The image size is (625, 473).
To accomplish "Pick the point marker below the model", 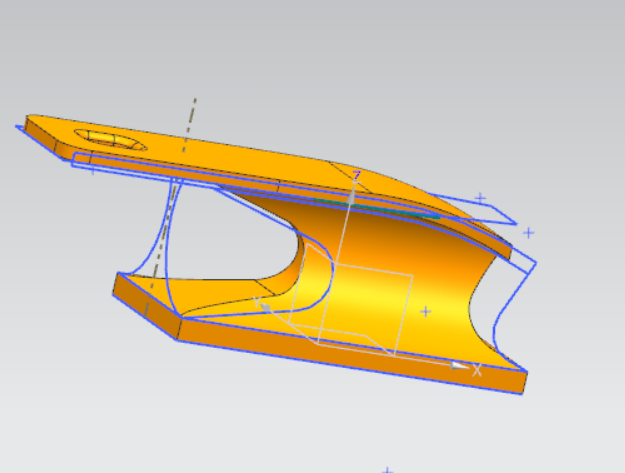I will tap(387, 469).
